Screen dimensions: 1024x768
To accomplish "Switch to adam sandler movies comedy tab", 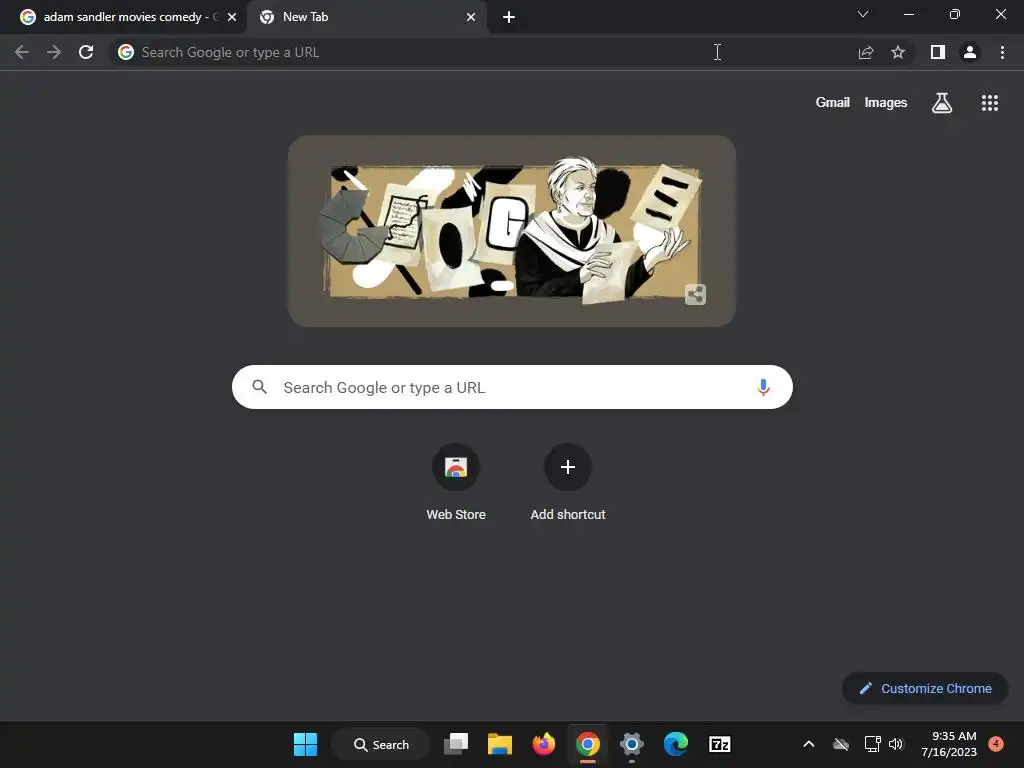I will tap(123, 17).
